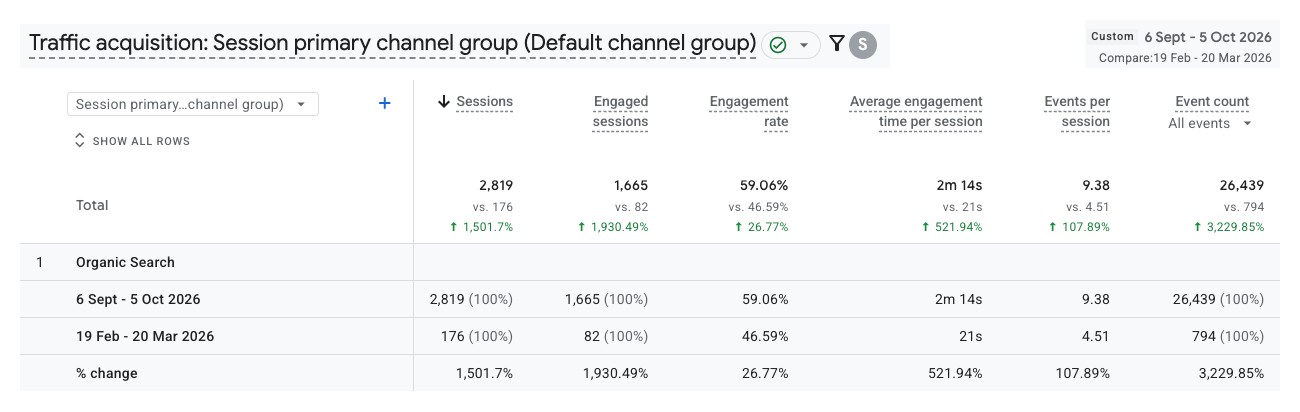Click the Organic Search row label

pyautogui.click(x=125, y=262)
